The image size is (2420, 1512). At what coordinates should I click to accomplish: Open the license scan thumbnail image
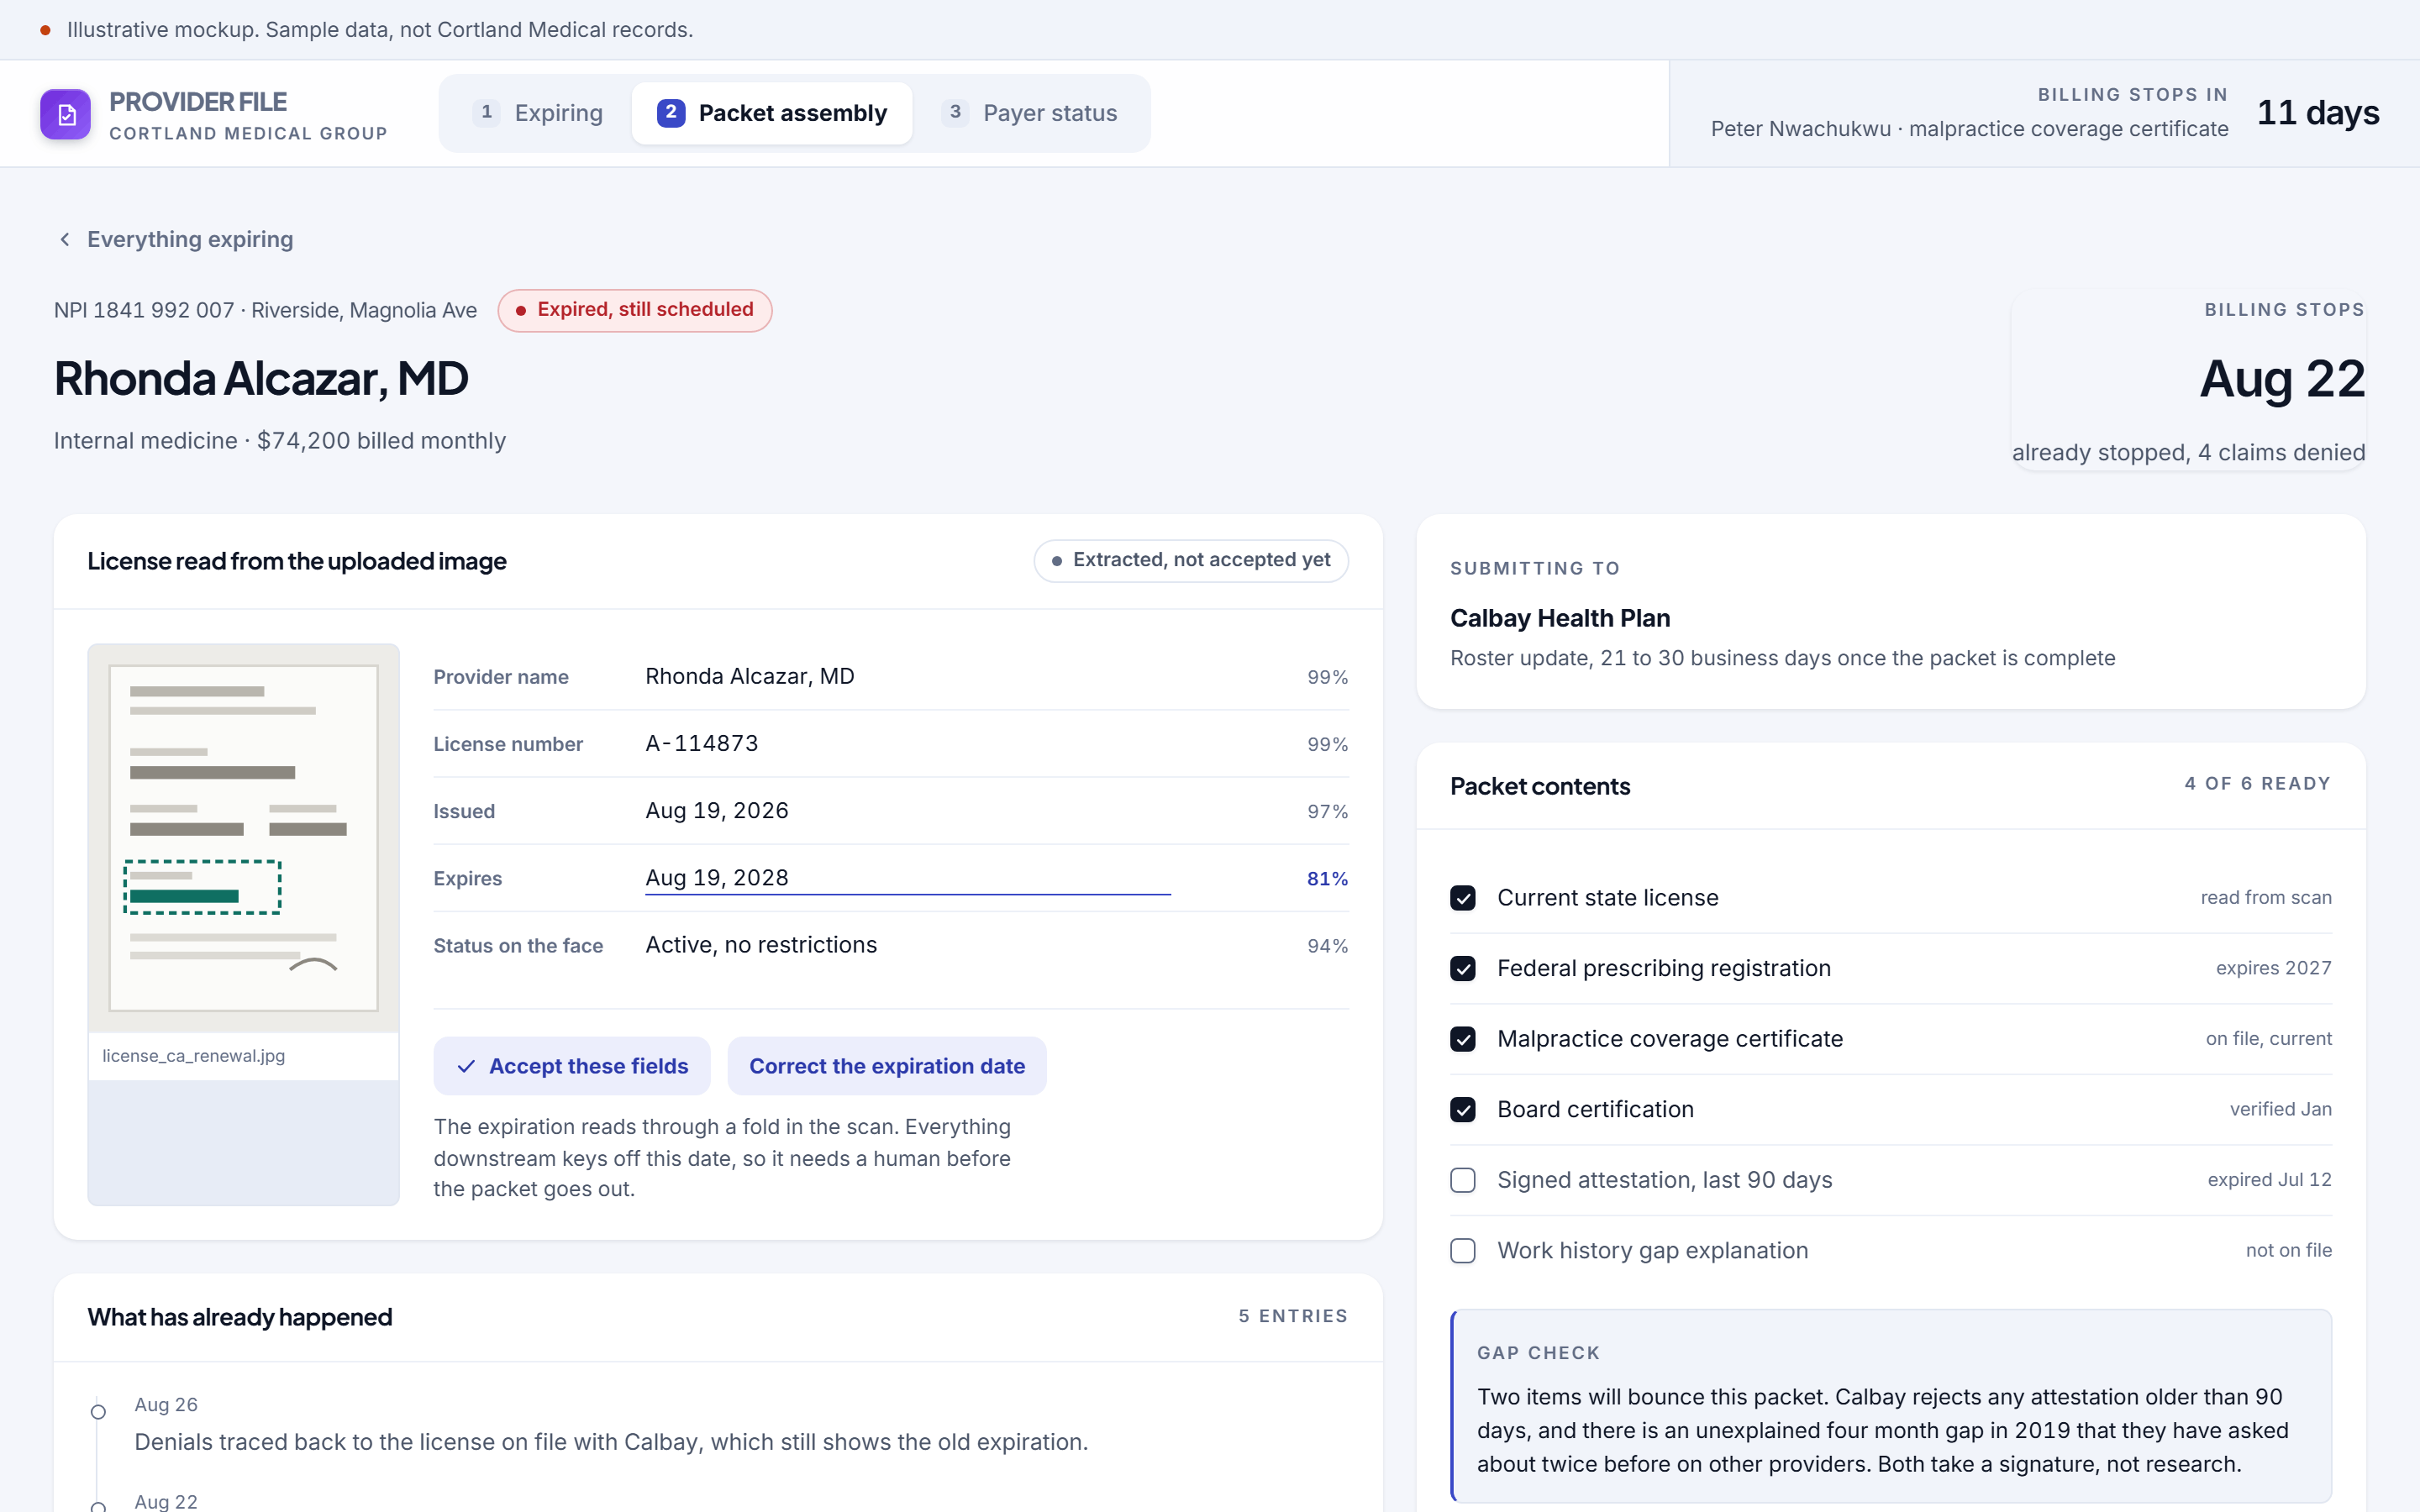(x=243, y=838)
